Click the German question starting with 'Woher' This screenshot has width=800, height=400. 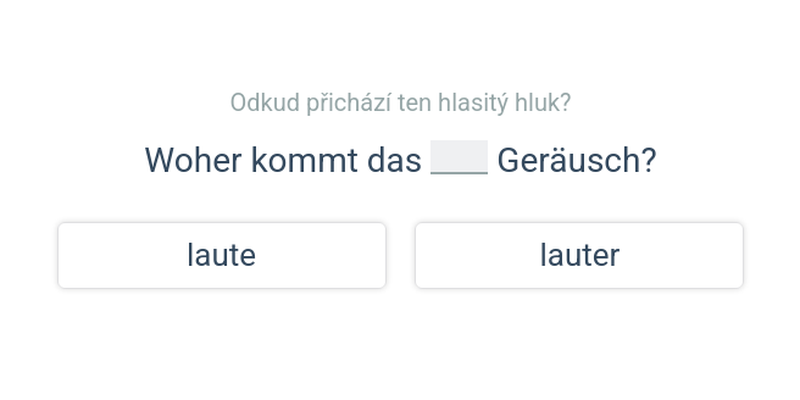pos(400,160)
